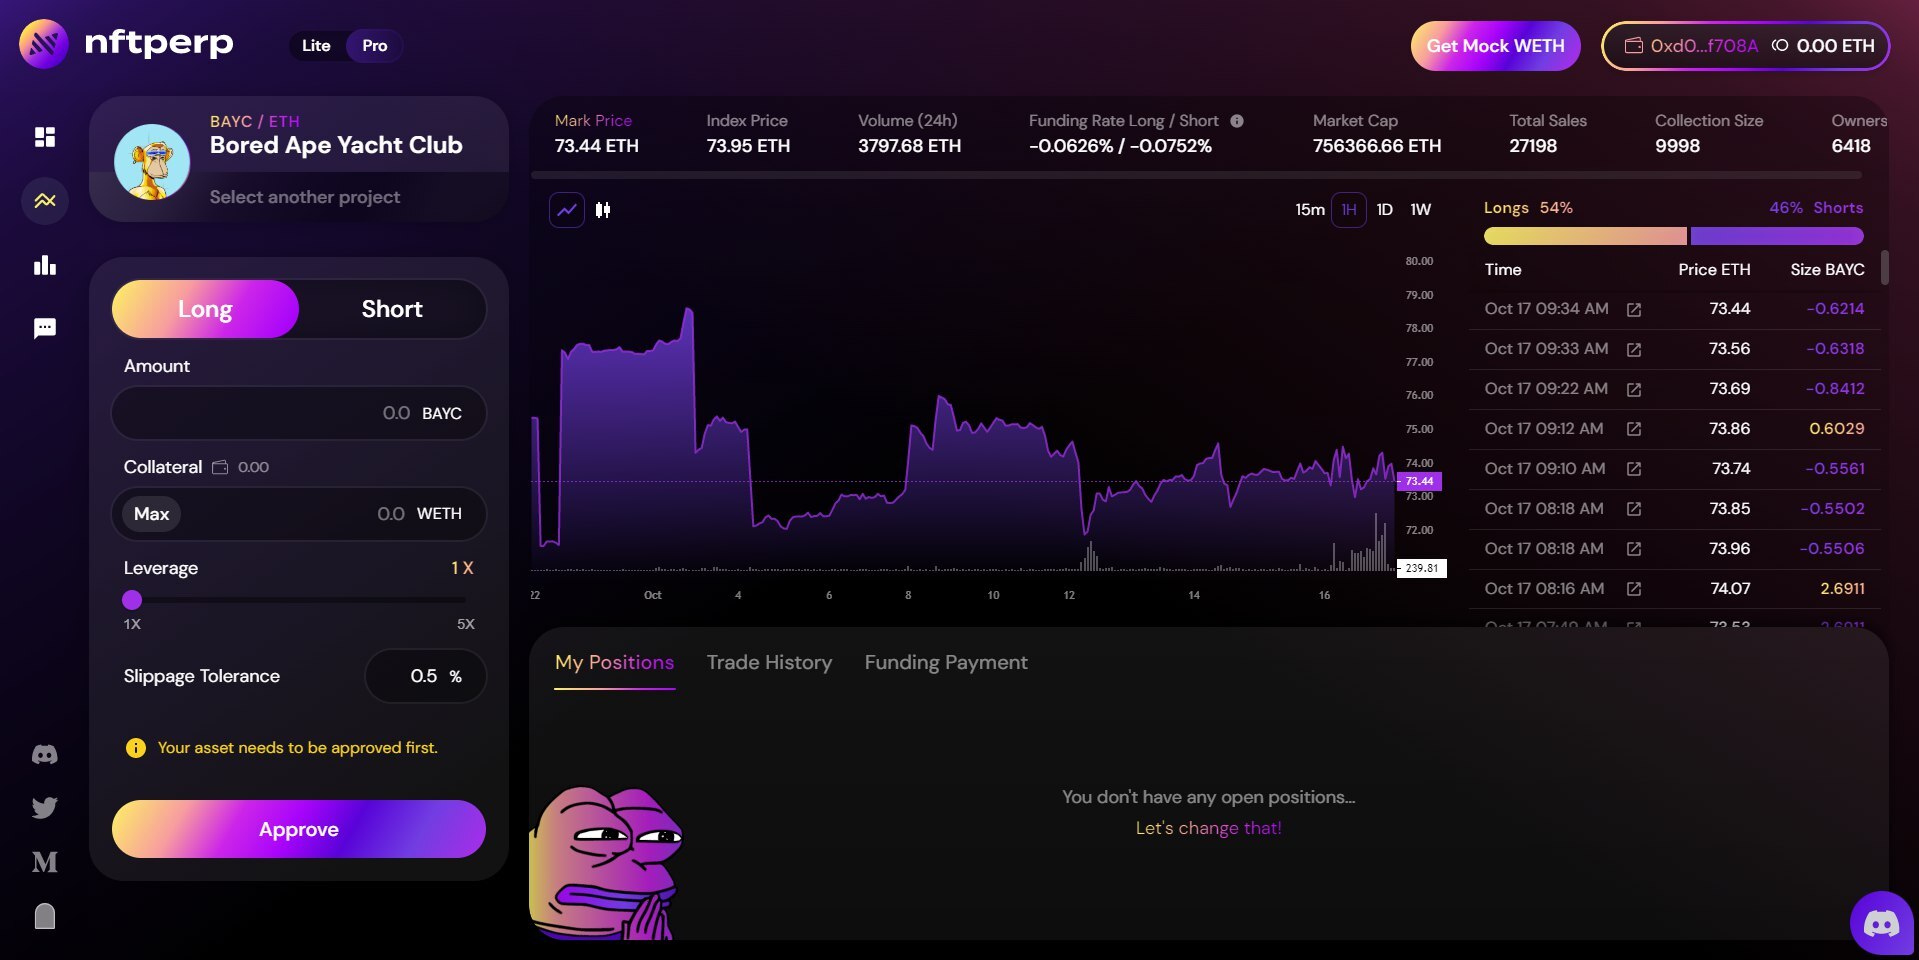1919x960 pixels.
Task: Open the Discord link in sidebar
Action: pos(45,755)
